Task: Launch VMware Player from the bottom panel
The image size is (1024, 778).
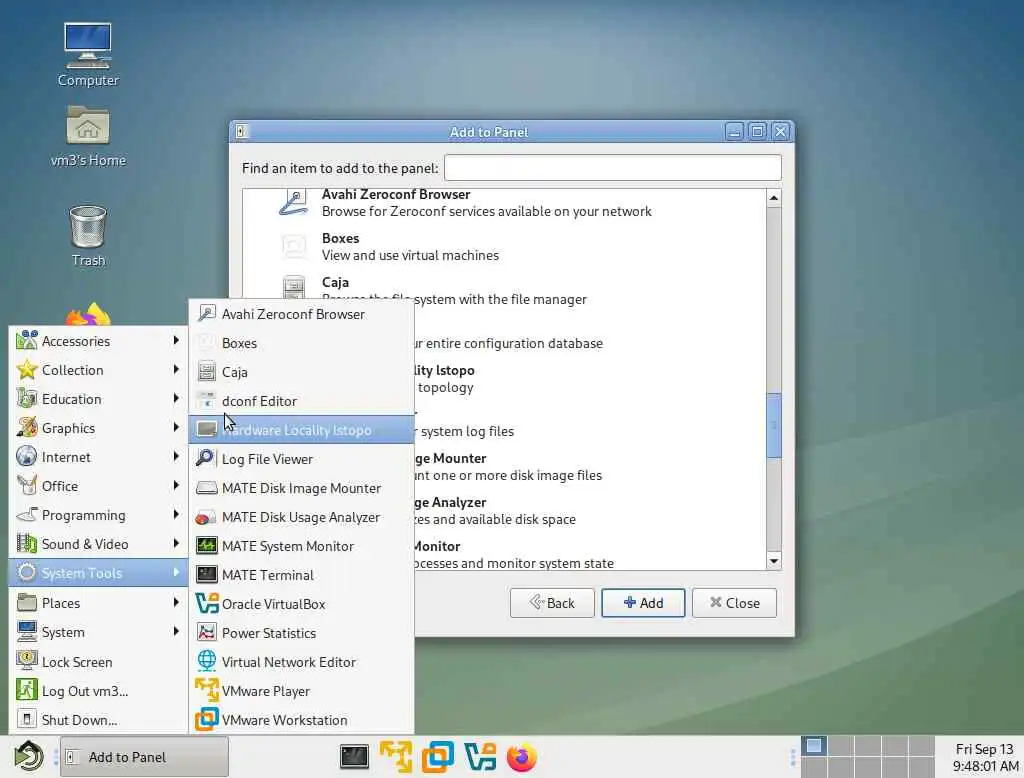Action: coord(396,756)
